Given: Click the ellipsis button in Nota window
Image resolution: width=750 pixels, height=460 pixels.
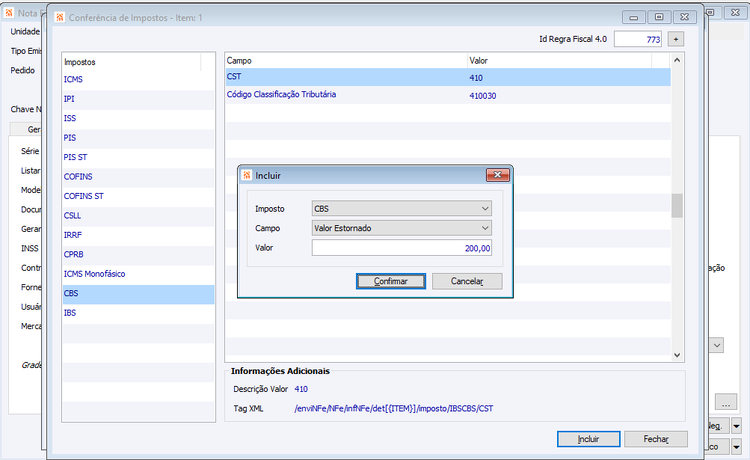Looking at the screenshot, I should click(x=726, y=402).
